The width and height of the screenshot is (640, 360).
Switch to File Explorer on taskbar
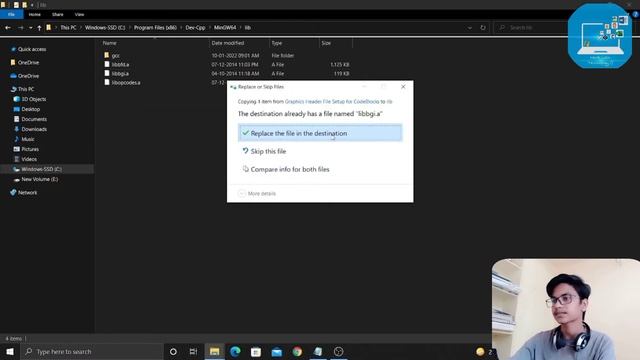click(214, 351)
